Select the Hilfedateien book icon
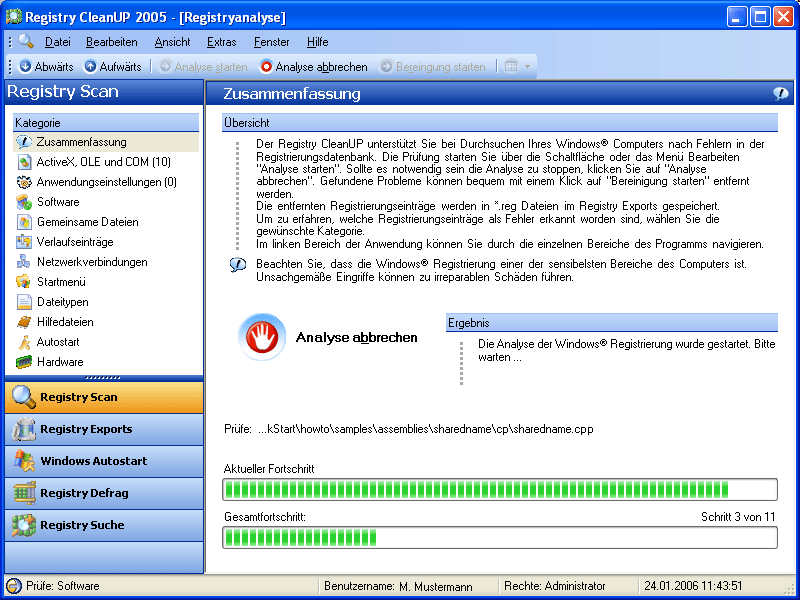 pyautogui.click(x=24, y=322)
